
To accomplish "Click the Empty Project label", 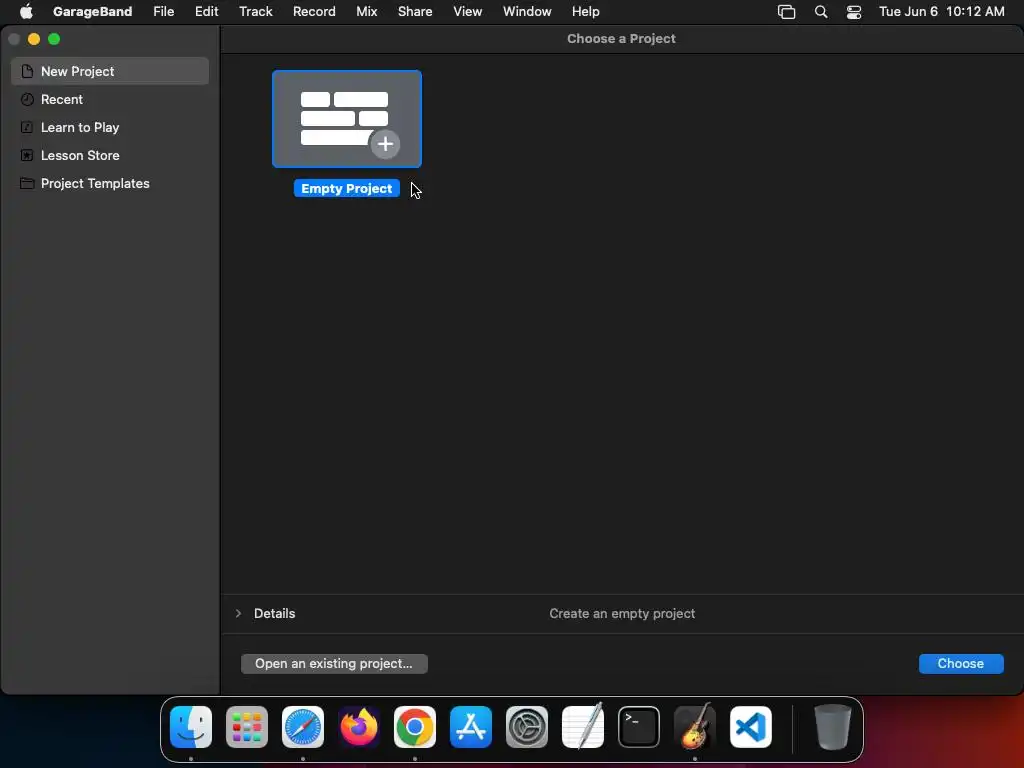I will point(347,189).
